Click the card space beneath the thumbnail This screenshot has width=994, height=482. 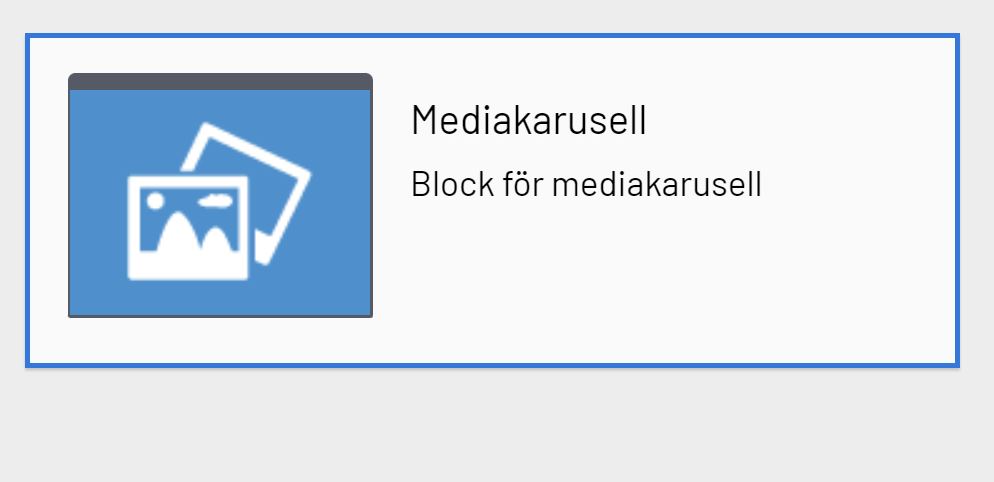220,340
